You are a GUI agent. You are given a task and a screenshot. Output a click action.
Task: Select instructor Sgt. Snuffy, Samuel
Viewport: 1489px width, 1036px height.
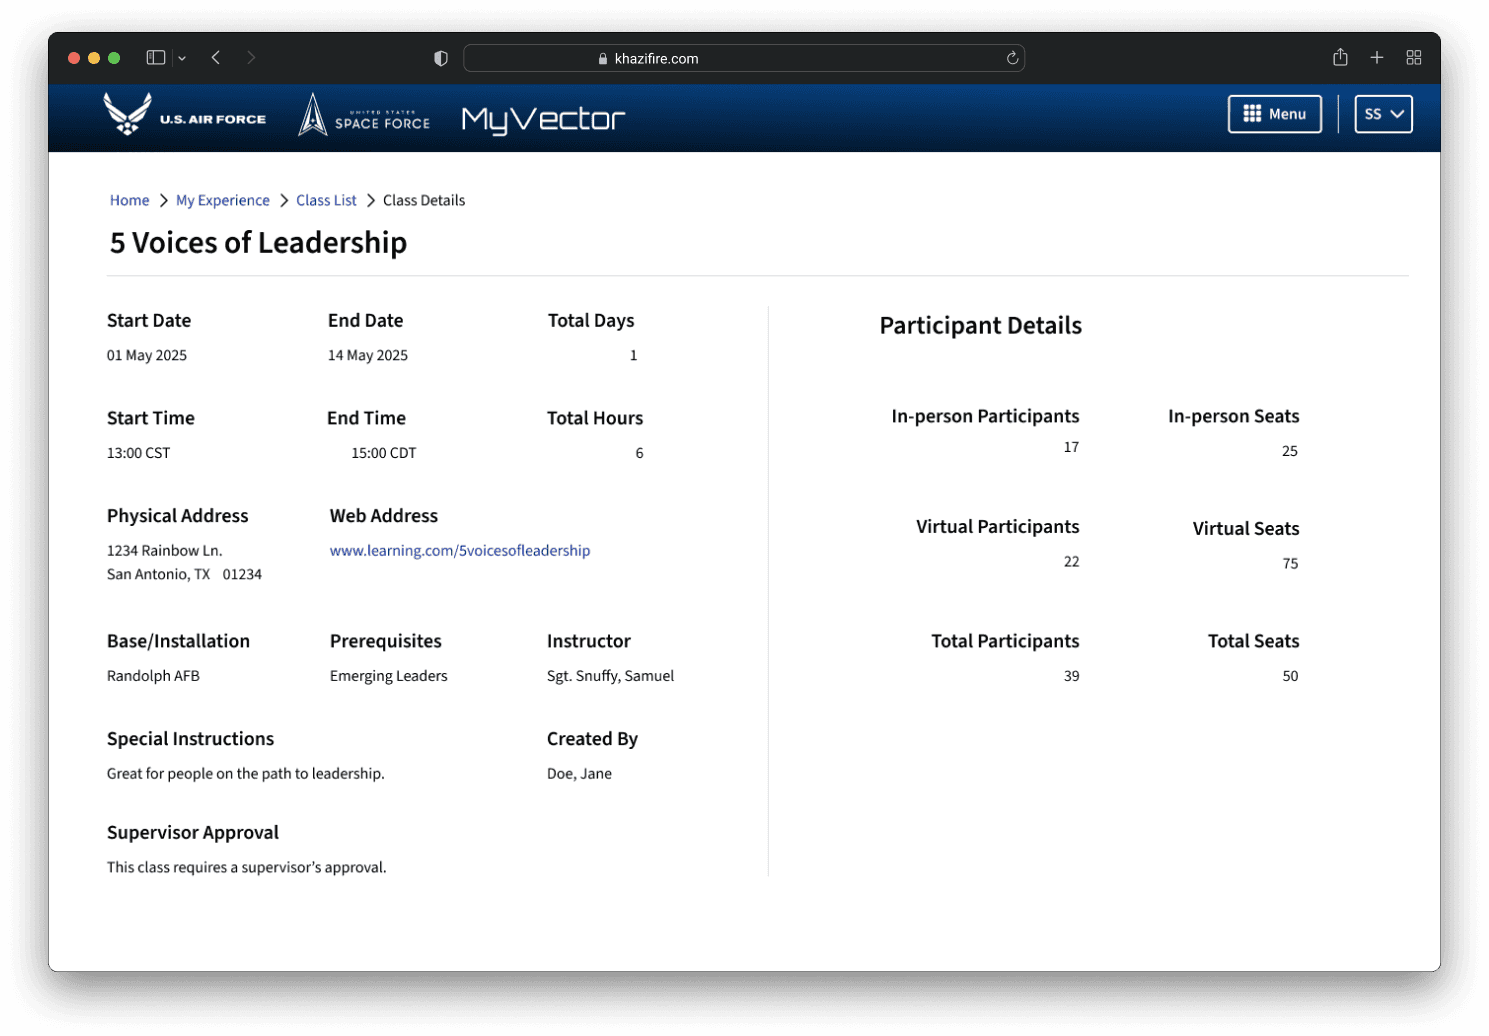tap(611, 676)
